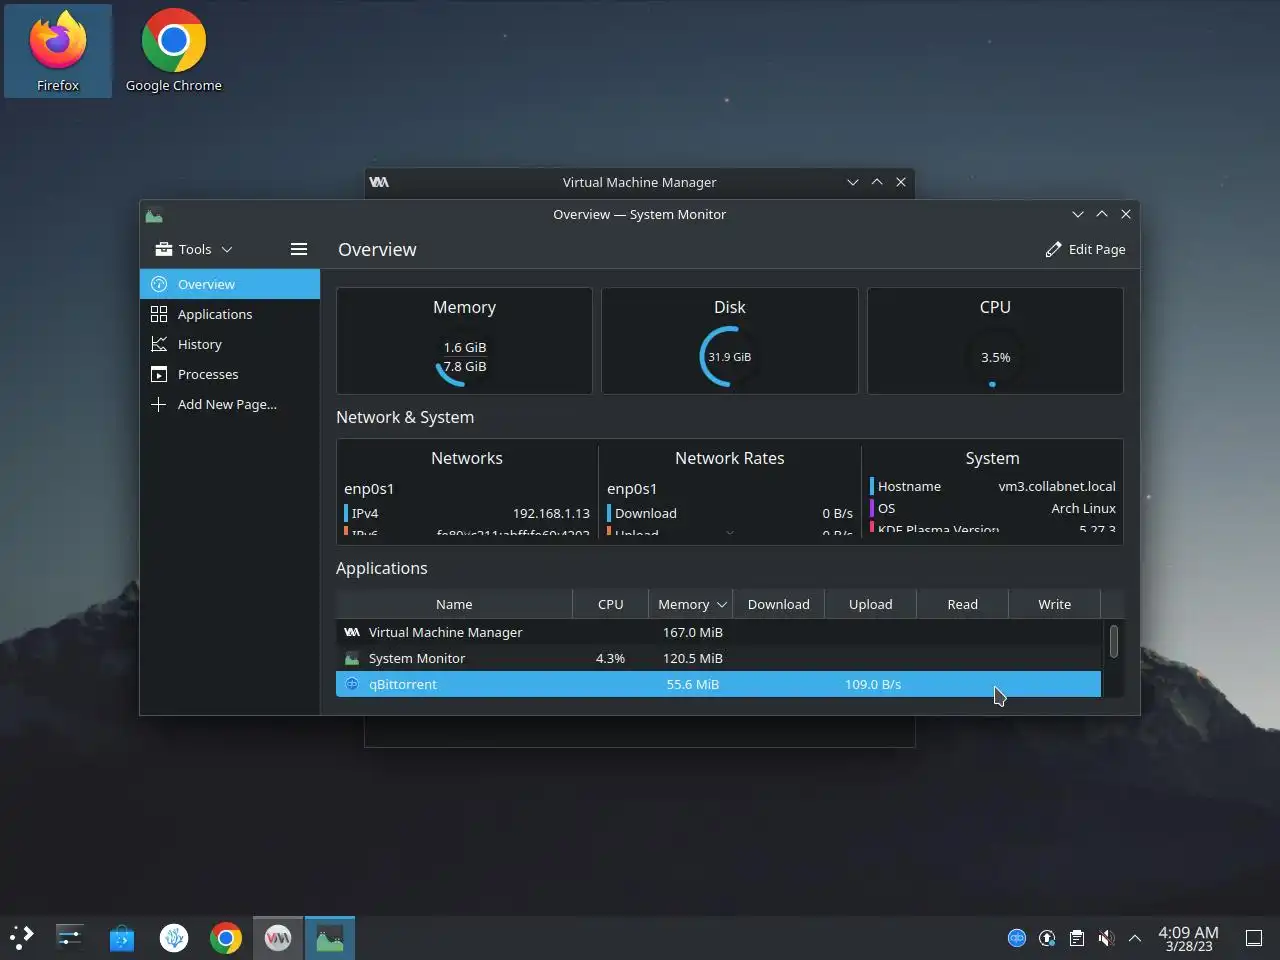Click the Overview page icon in sidebar
The width and height of the screenshot is (1280, 960).
158,284
